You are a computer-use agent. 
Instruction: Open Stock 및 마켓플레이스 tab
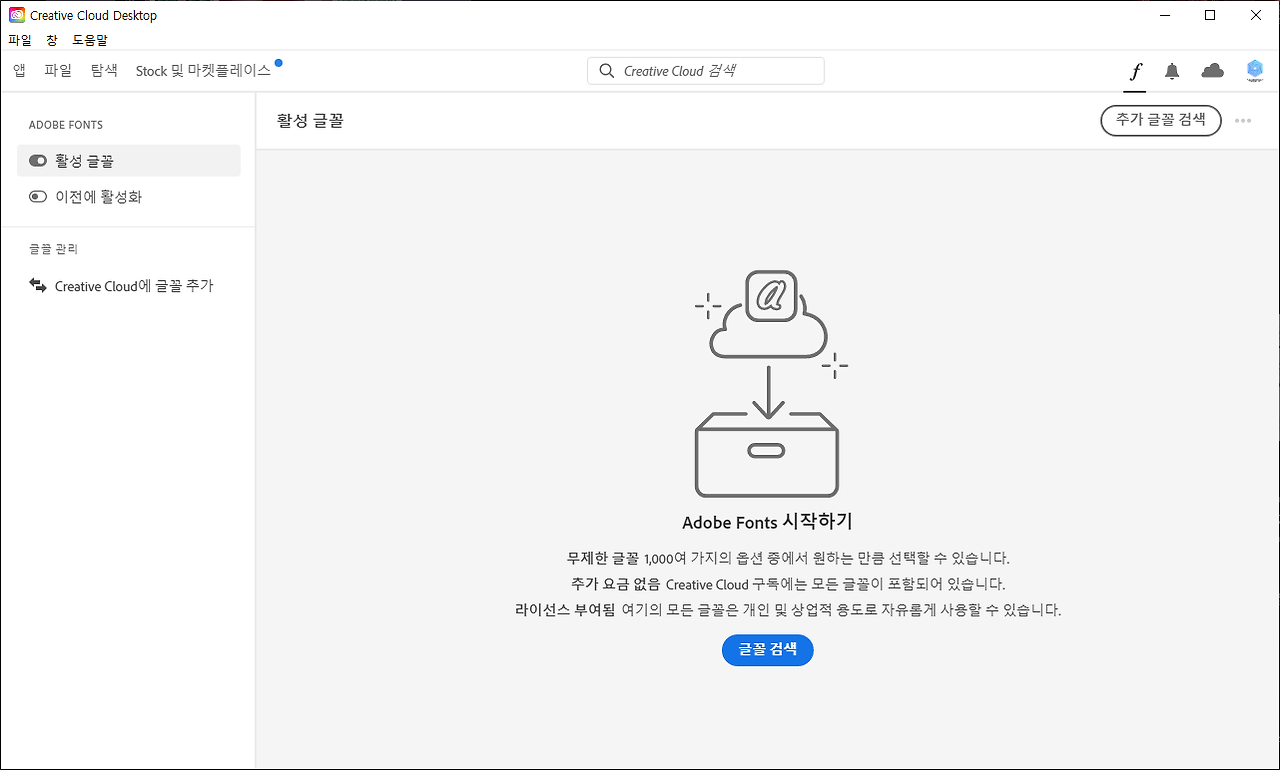tap(203, 71)
